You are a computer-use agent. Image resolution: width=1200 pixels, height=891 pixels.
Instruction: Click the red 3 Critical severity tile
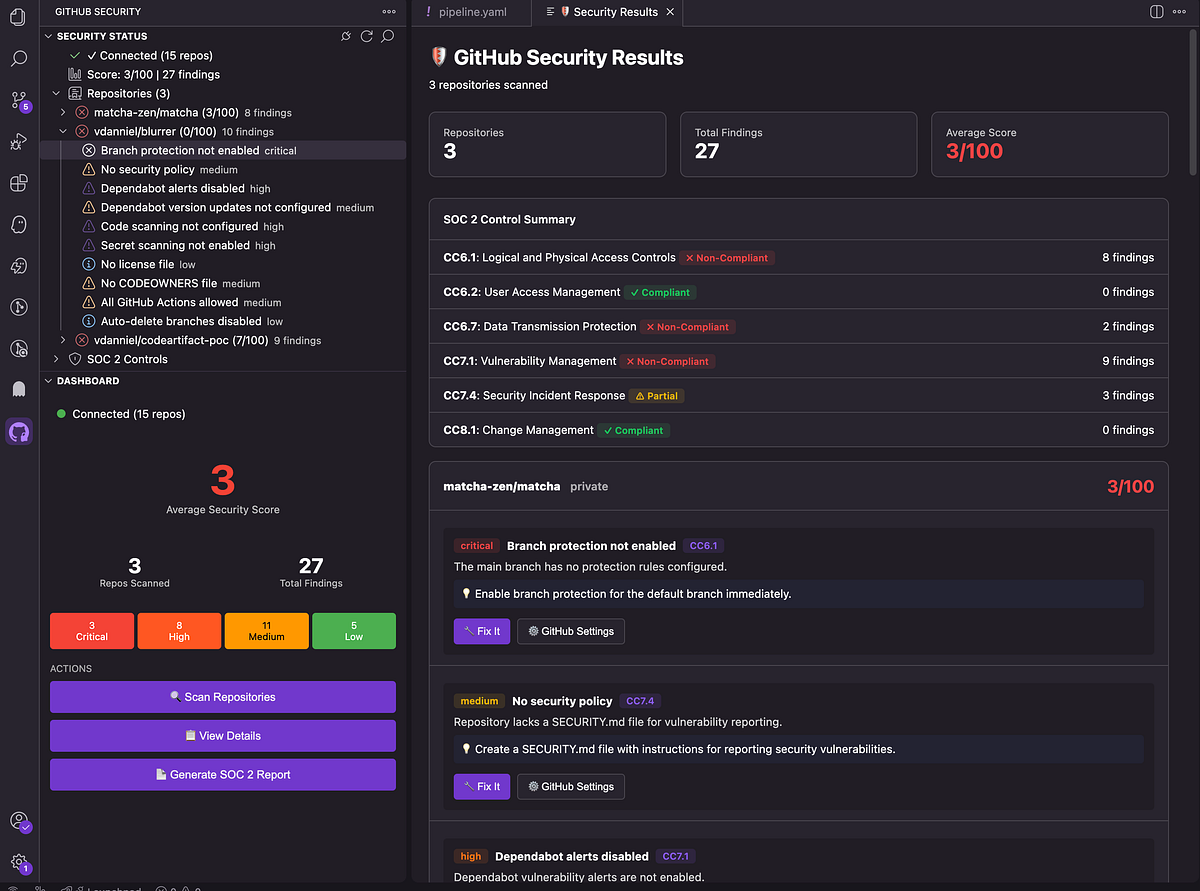[92, 631]
